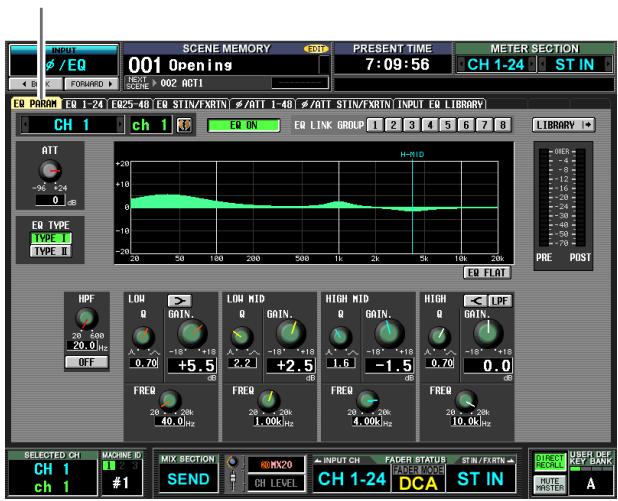
Task: Click the LOW MID GAIN knob
Action: coord(291,333)
